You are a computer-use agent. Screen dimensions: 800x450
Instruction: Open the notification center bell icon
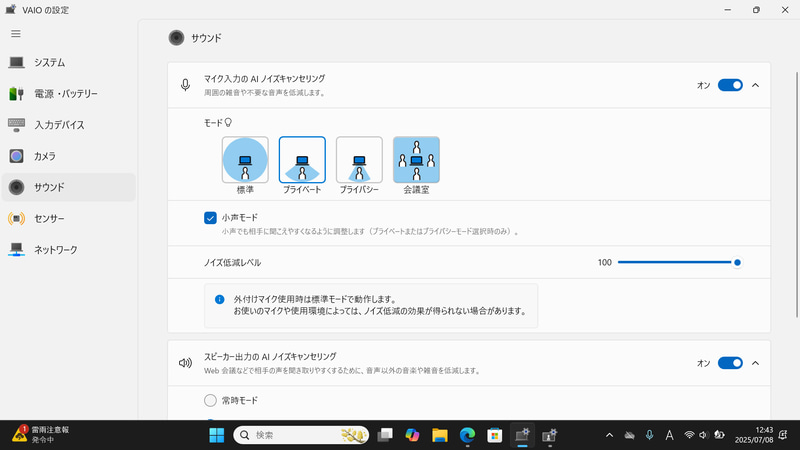coord(783,435)
